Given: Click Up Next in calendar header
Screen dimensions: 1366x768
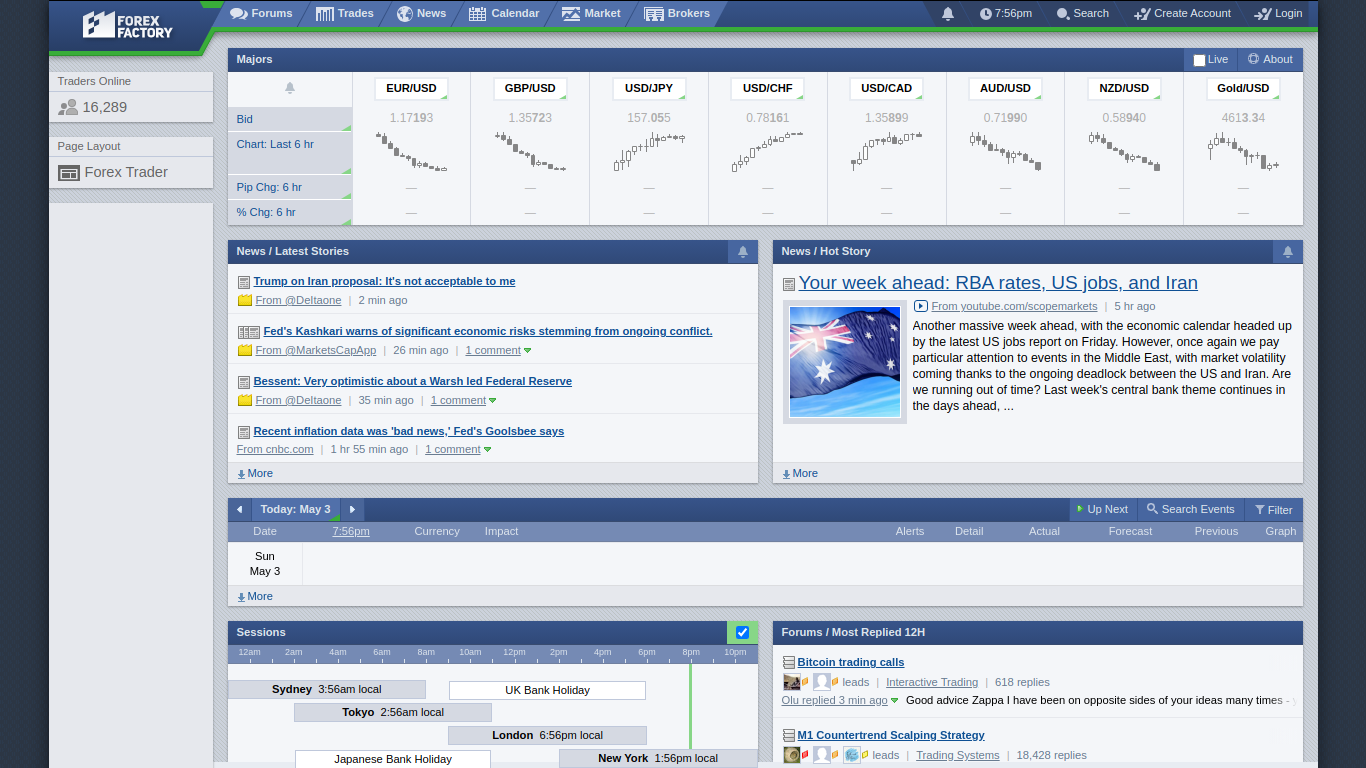Looking at the screenshot, I should 1102,510.
